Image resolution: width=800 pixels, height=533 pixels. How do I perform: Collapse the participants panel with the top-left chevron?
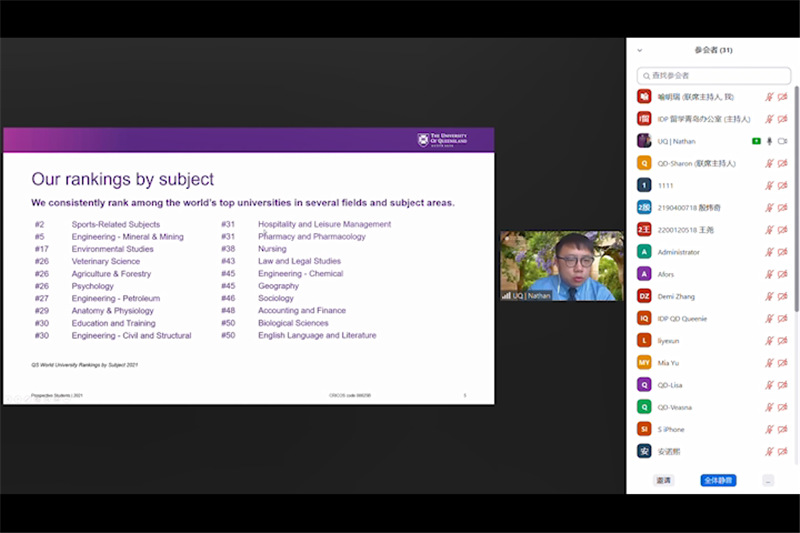coord(640,50)
